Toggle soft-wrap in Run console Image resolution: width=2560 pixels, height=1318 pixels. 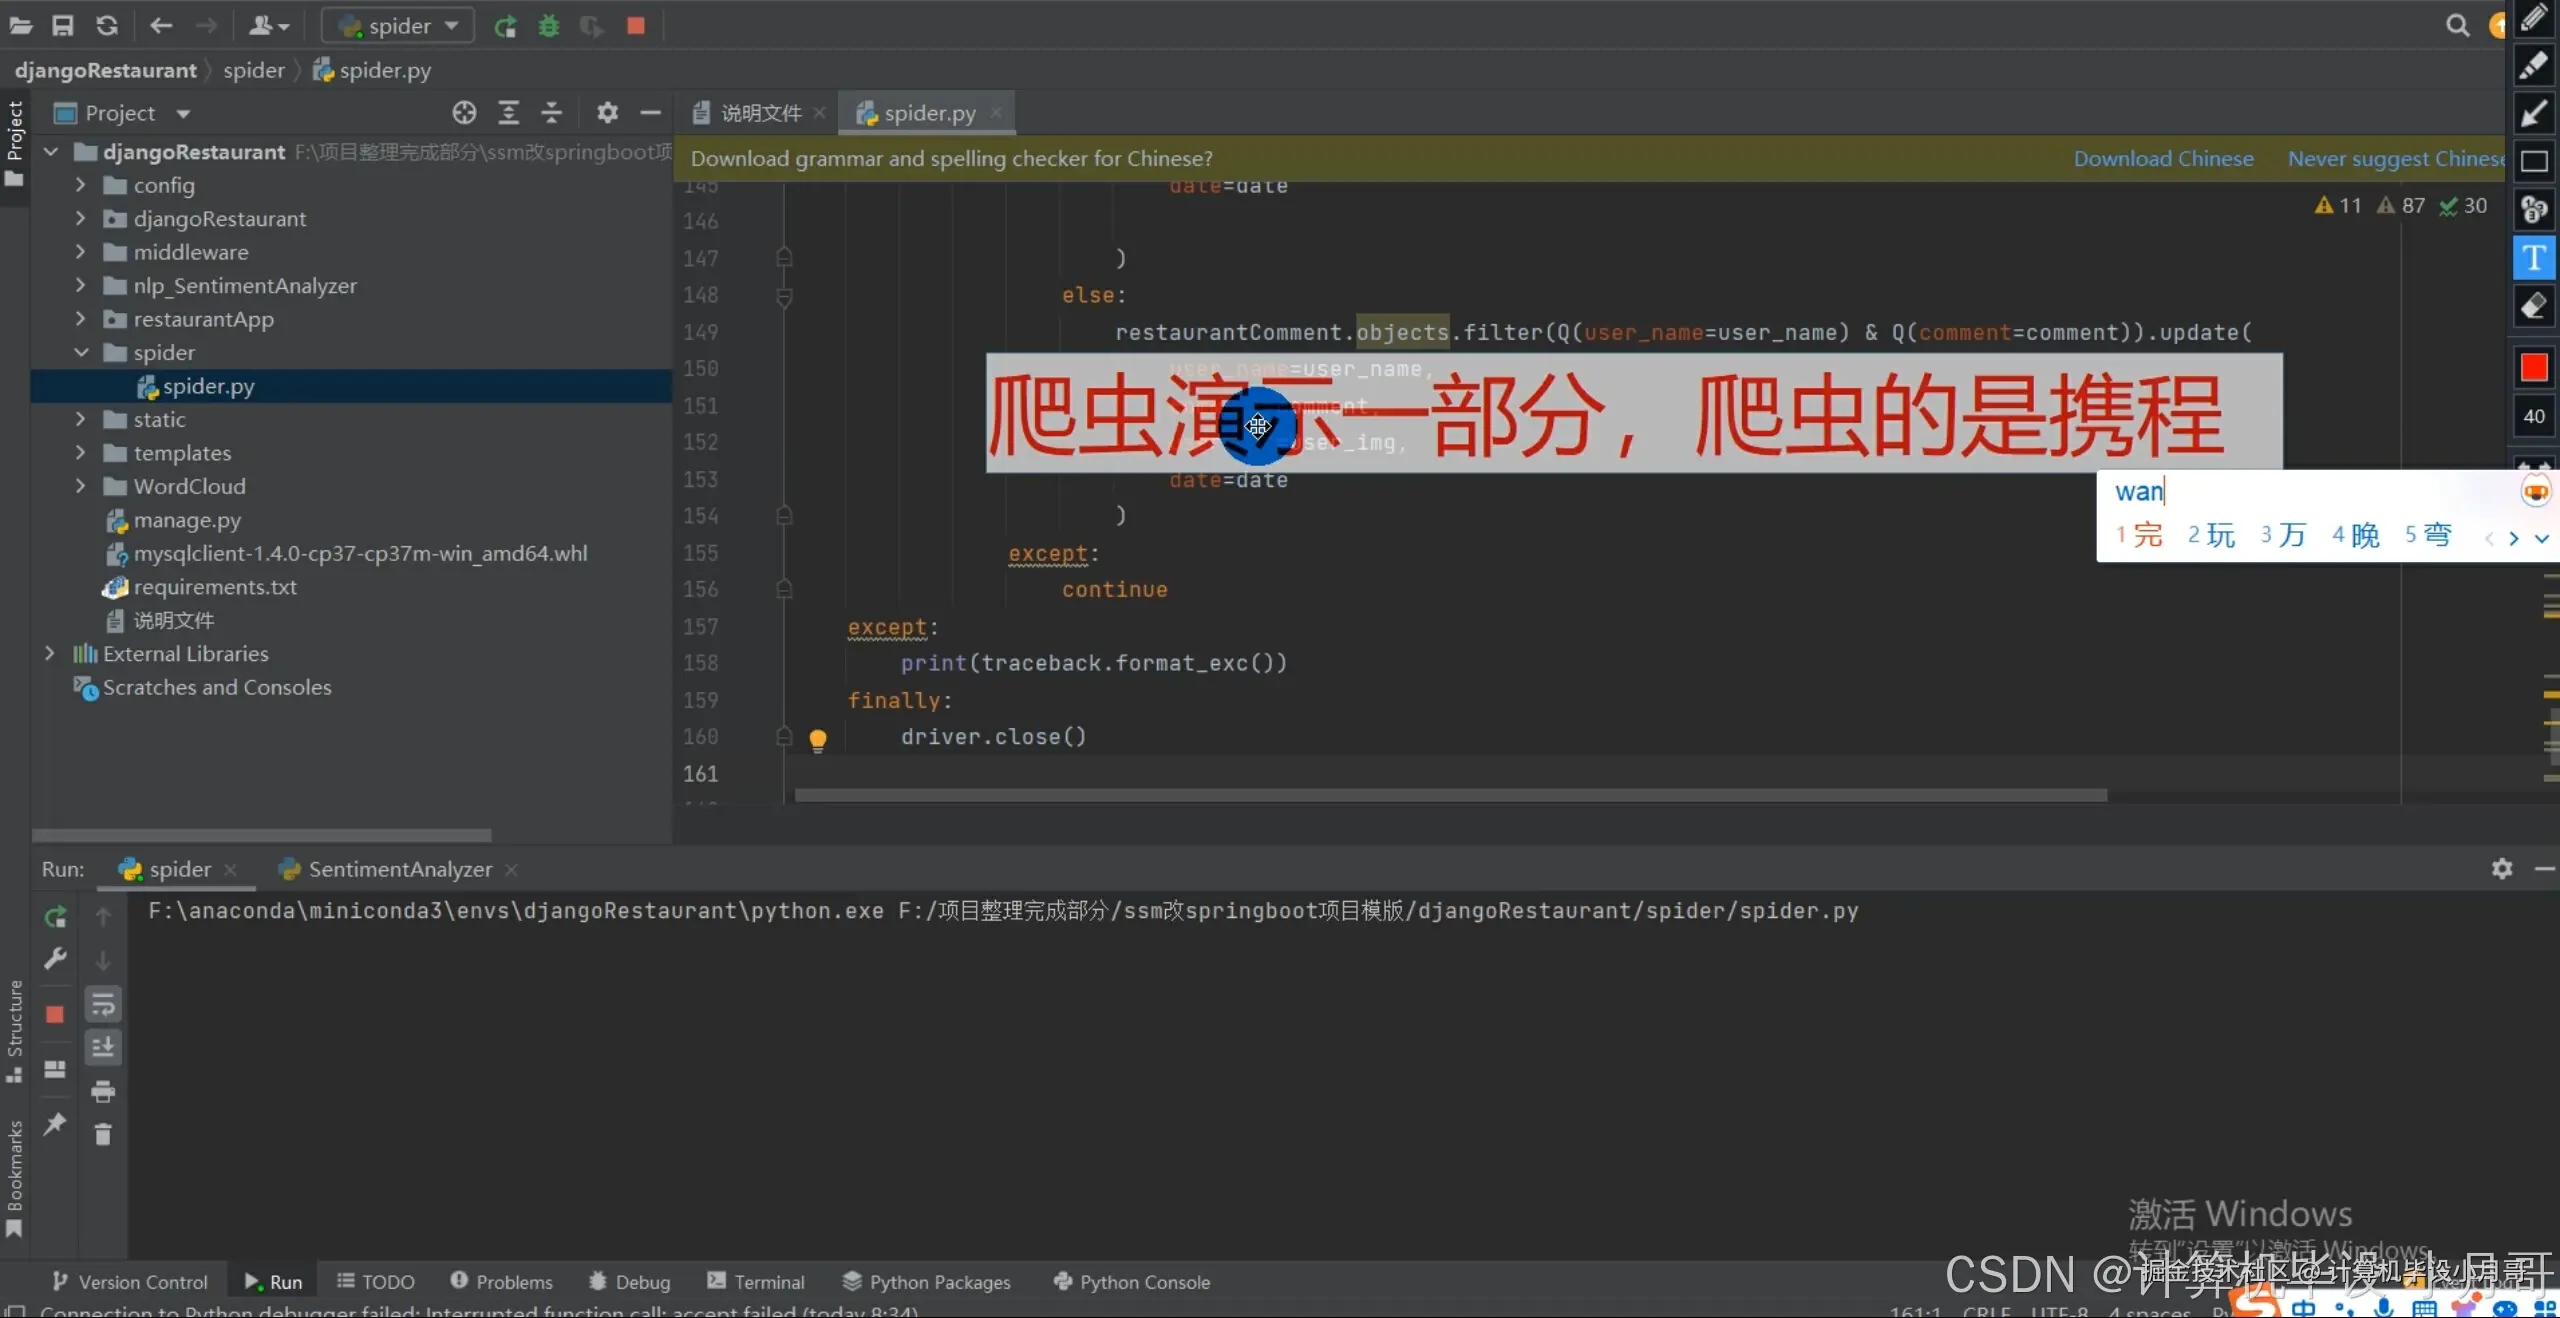coord(103,1004)
